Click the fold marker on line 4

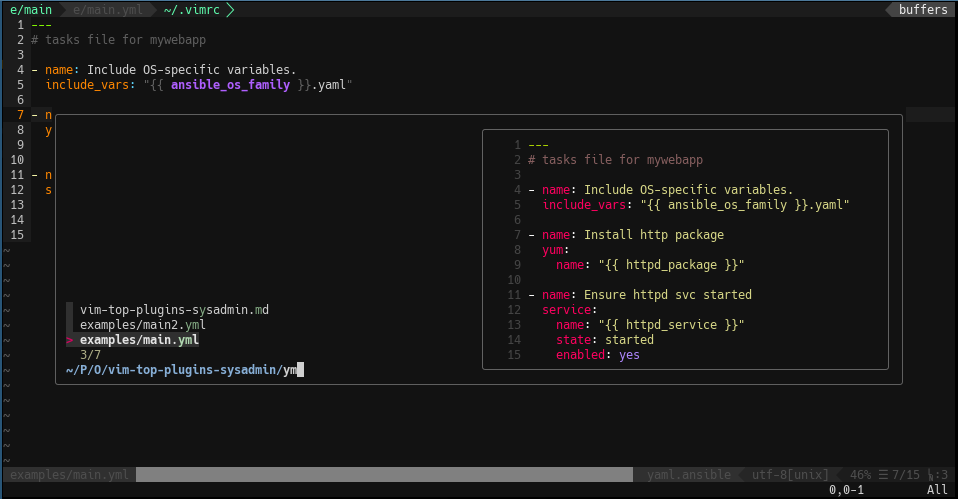point(35,70)
